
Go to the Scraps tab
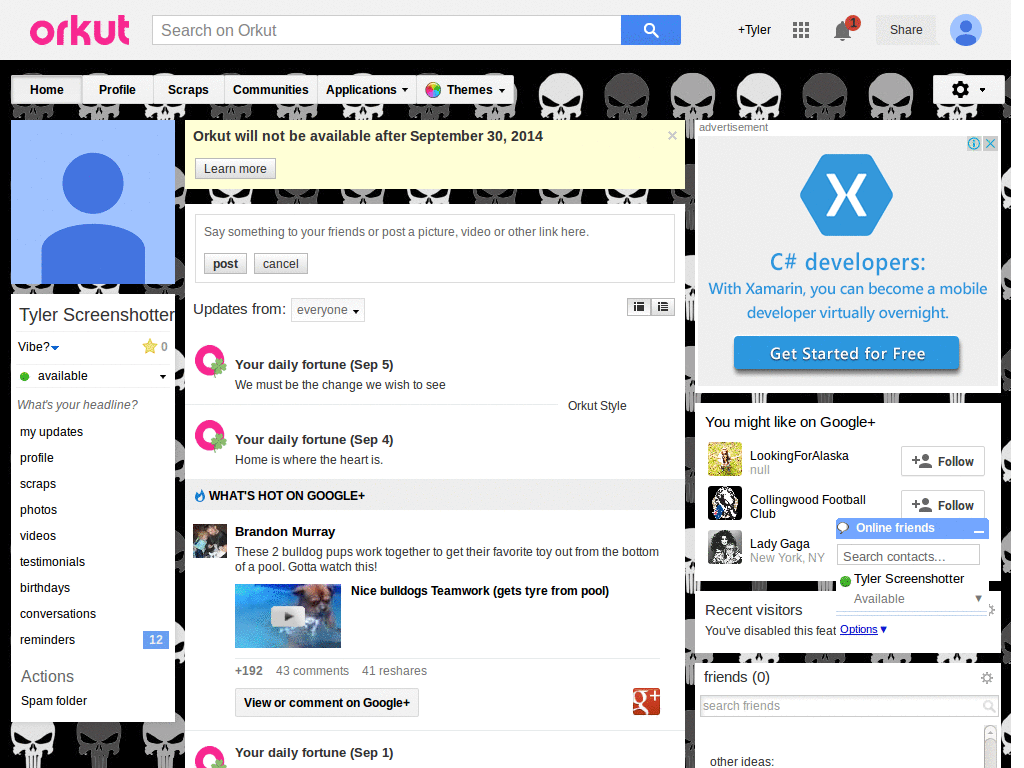tap(188, 89)
